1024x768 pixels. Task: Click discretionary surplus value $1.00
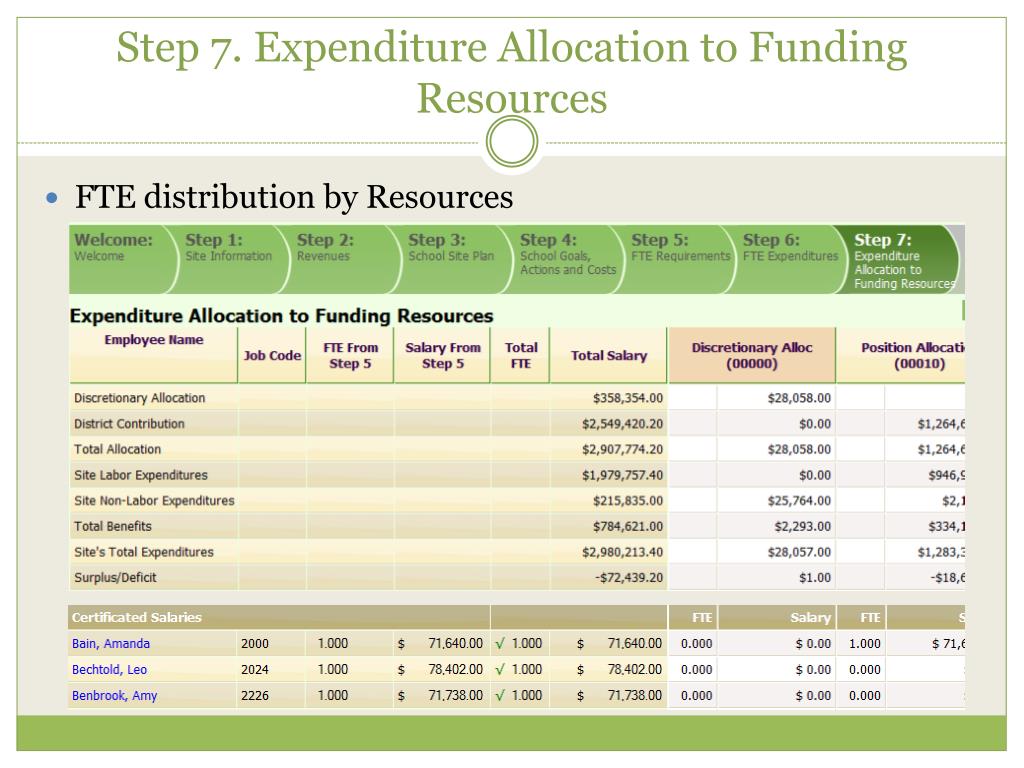pos(814,577)
